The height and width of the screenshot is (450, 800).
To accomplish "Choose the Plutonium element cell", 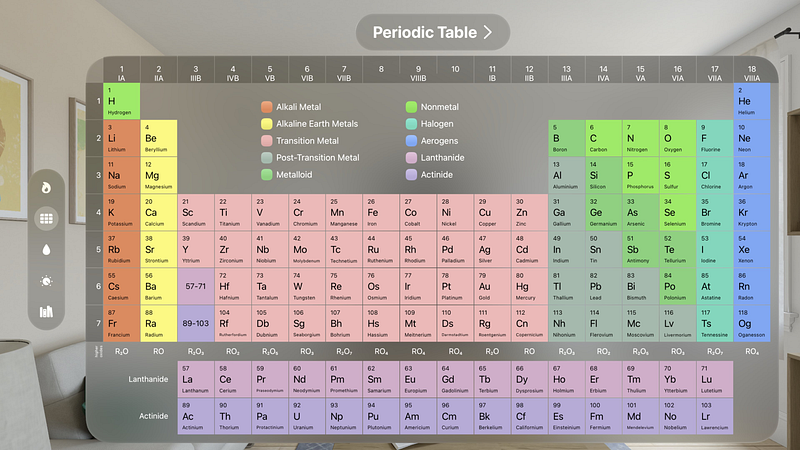I will click(x=381, y=416).
